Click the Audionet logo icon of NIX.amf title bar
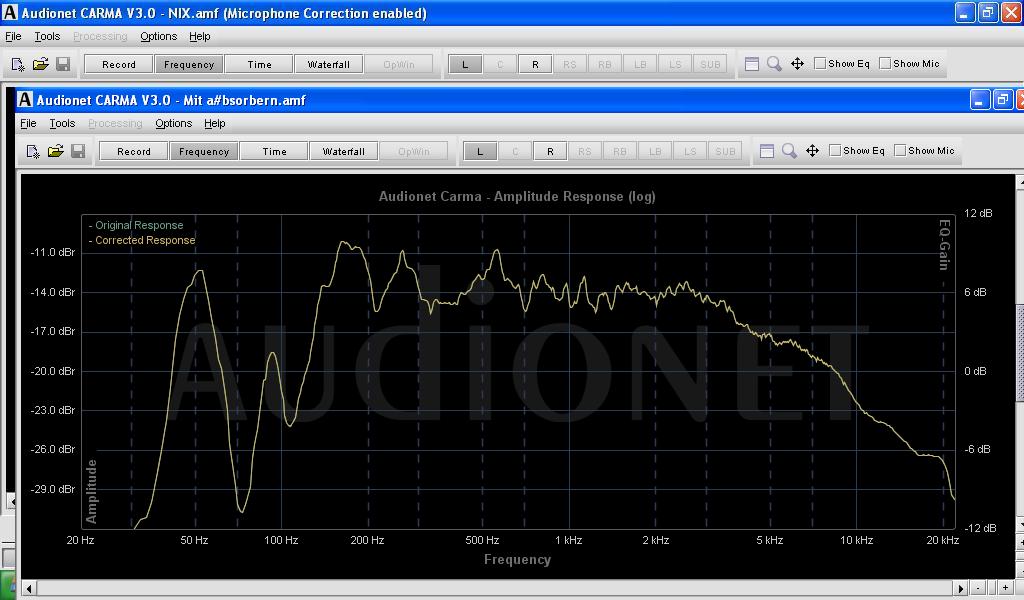This screenshot has height=600, width=1024. [10, 12]
